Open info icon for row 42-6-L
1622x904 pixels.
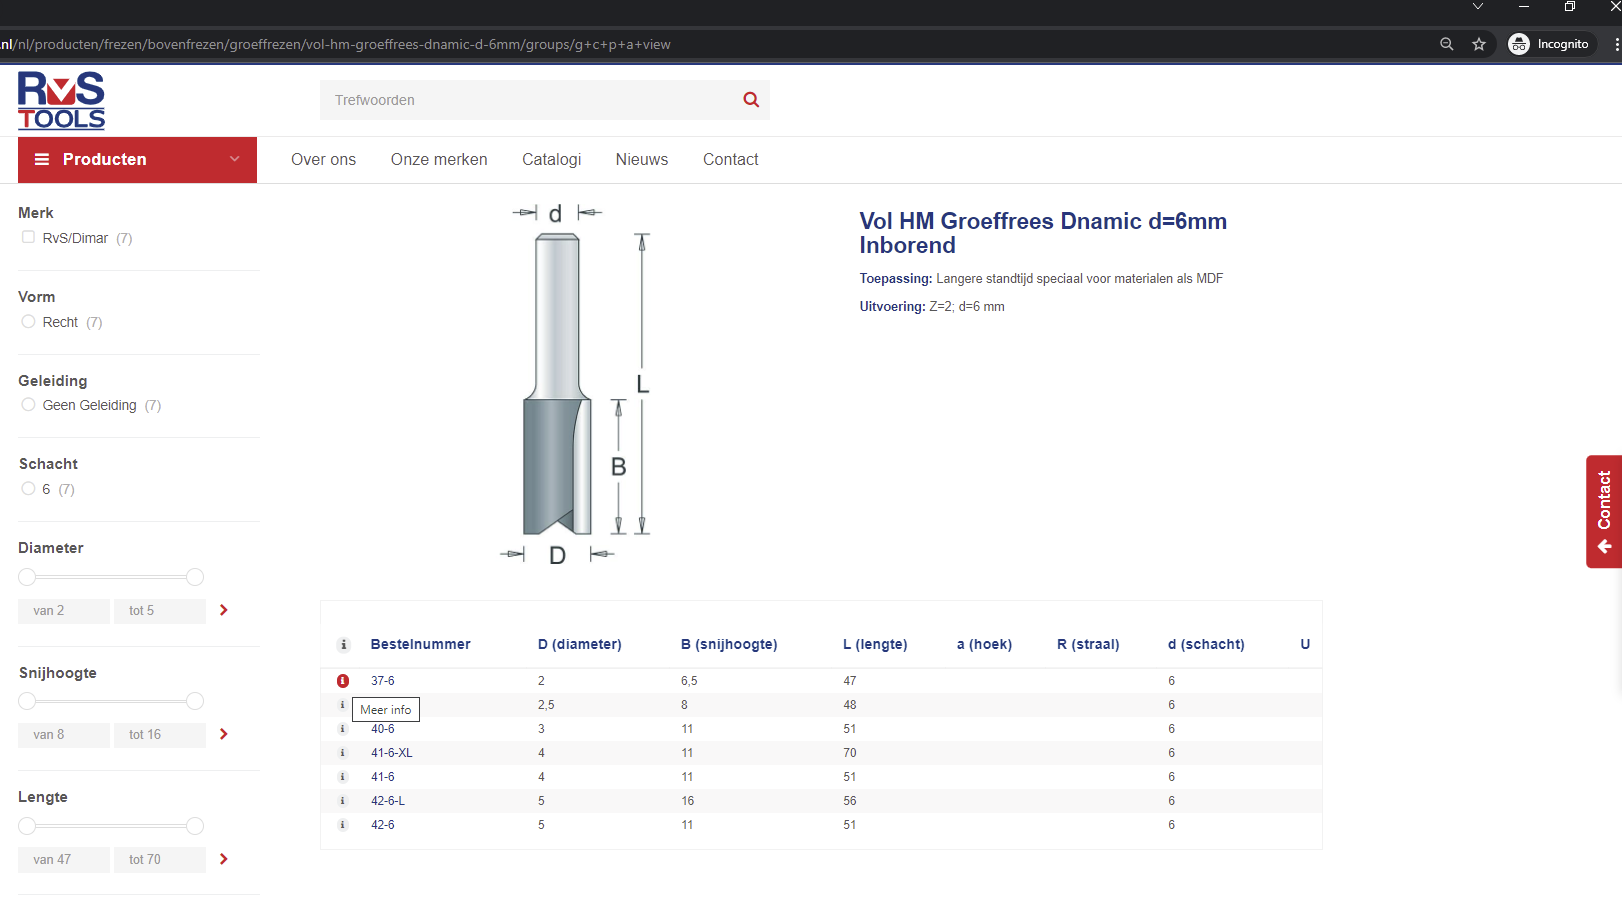point(343,801)
